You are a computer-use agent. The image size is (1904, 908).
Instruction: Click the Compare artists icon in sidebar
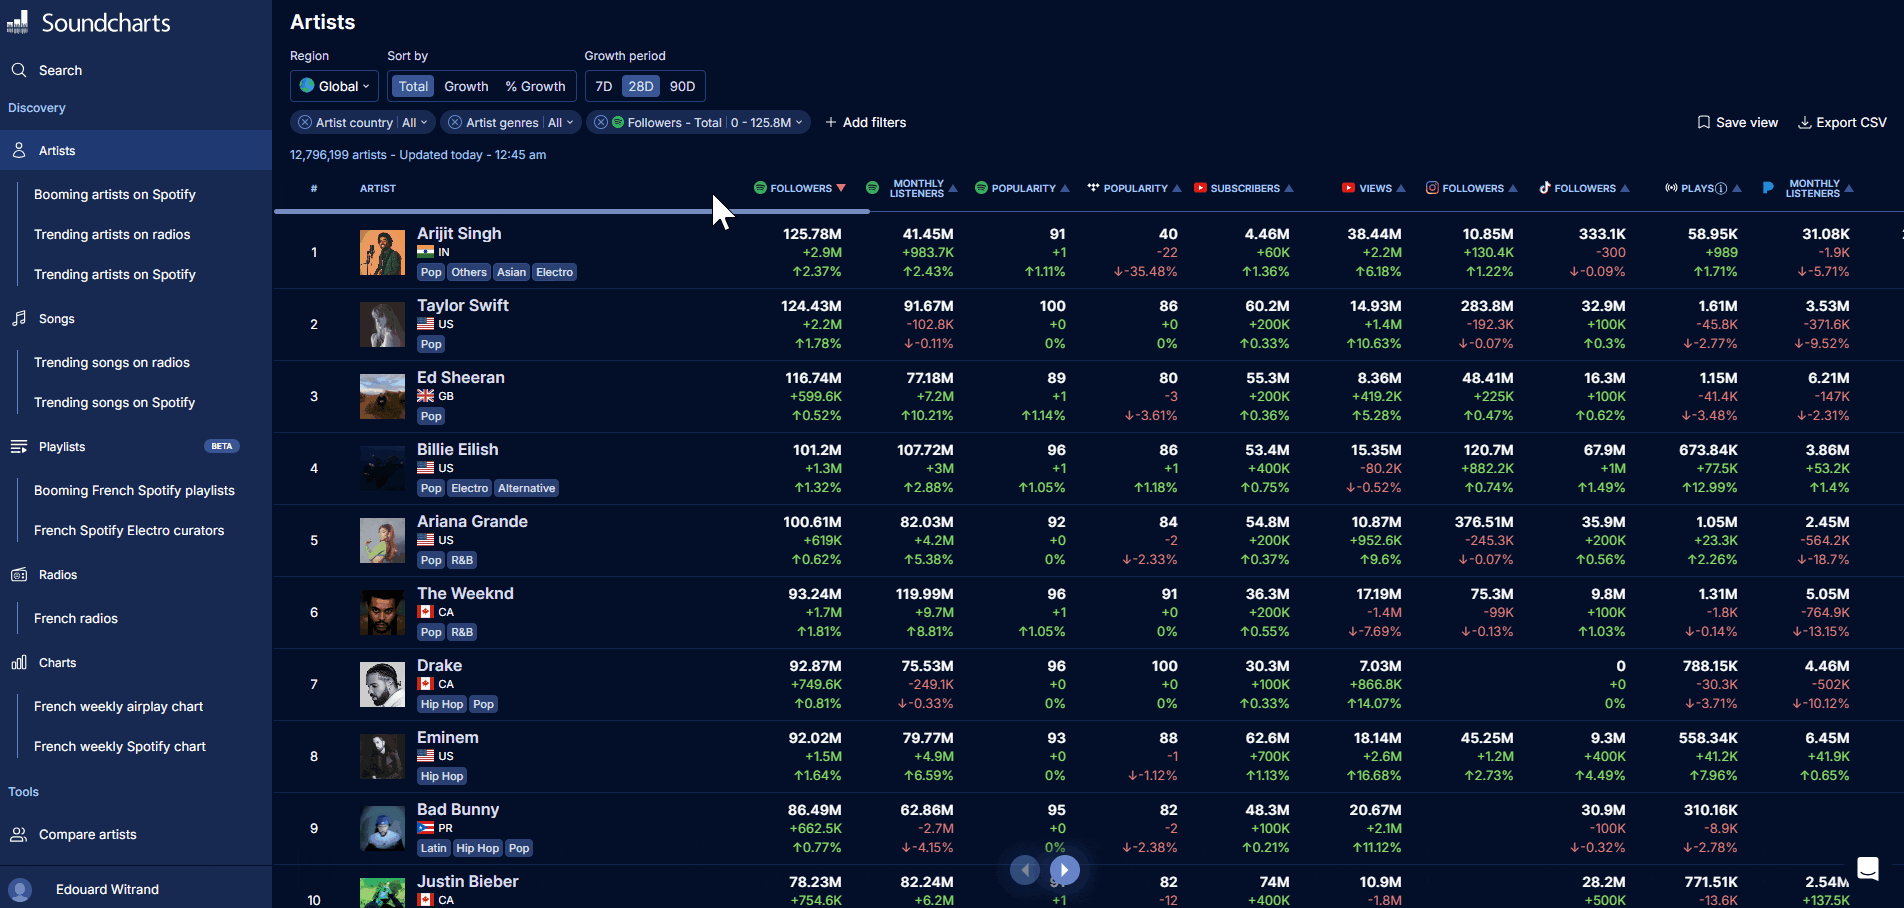click(19, 834)
